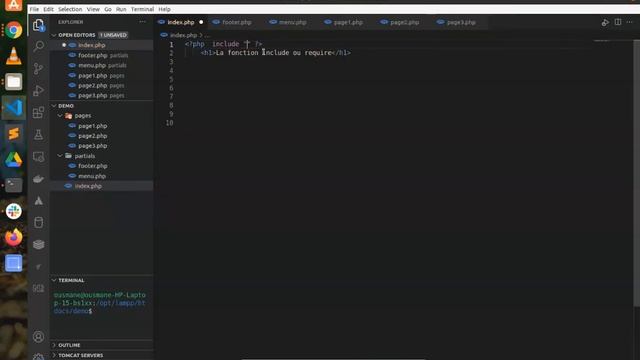
Task: Collapse the Open Editors section
Action: 53,35
